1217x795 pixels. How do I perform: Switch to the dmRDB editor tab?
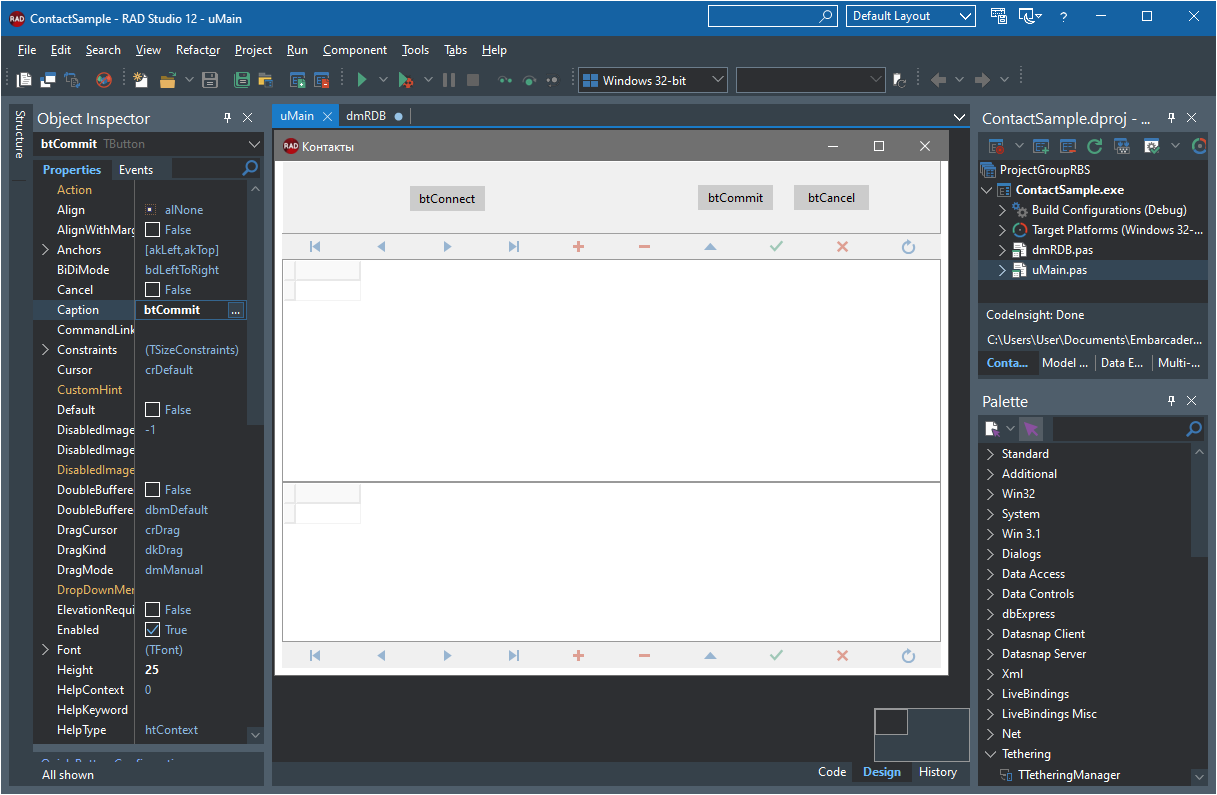click(x=366, y=116)
